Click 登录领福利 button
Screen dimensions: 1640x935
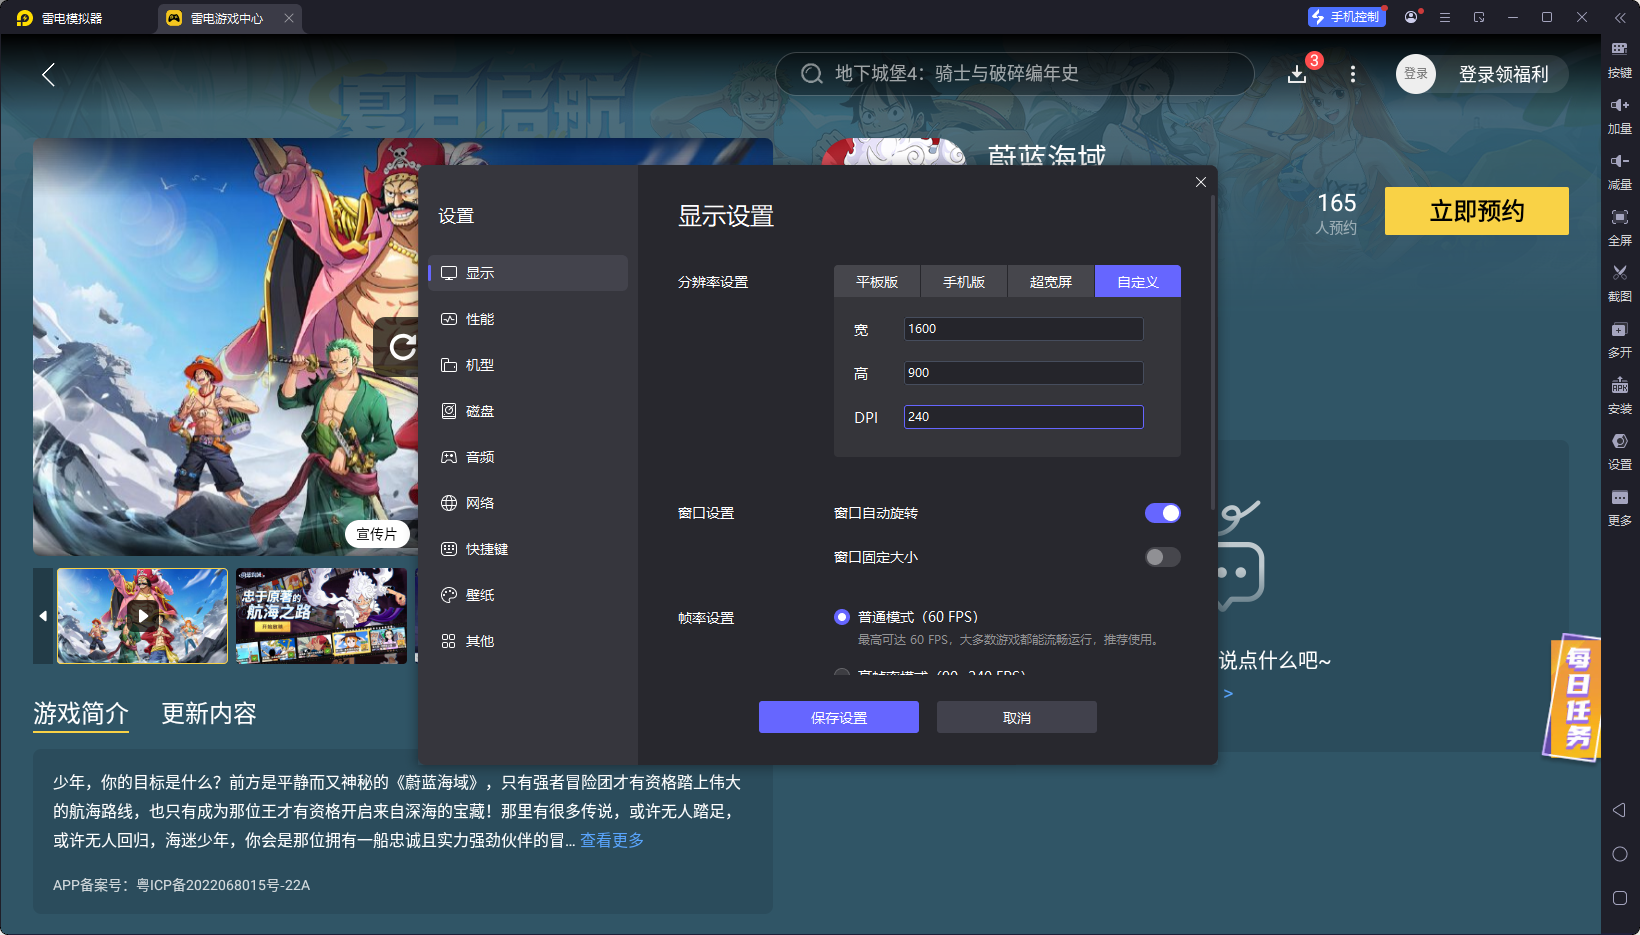click(x=1503, y=74)
